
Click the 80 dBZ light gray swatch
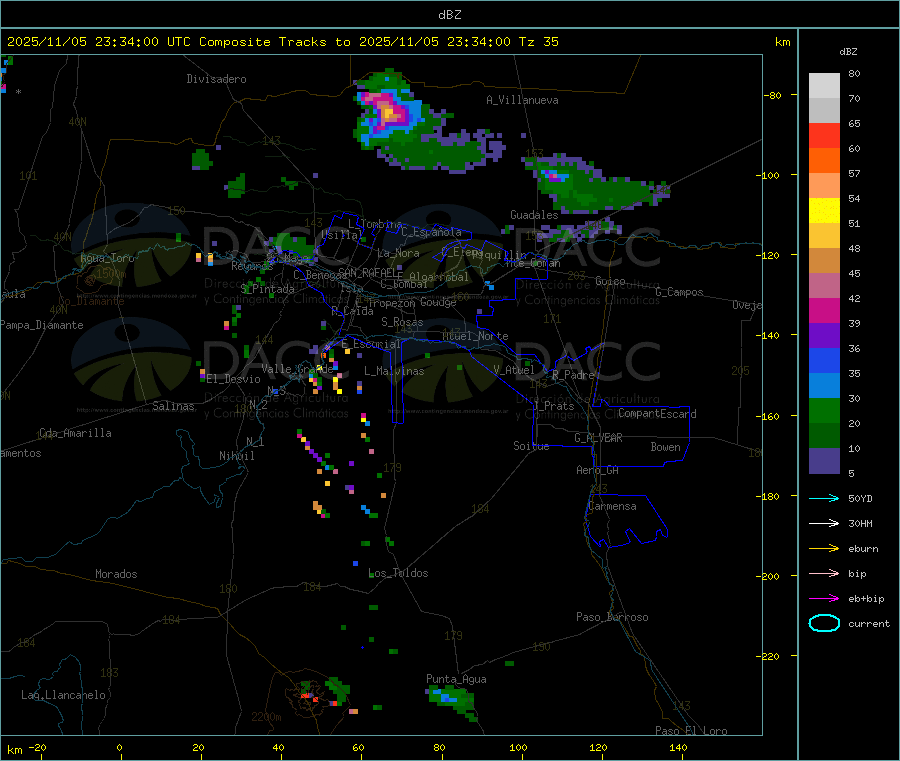pyautogui.click(x=824, y=86)
